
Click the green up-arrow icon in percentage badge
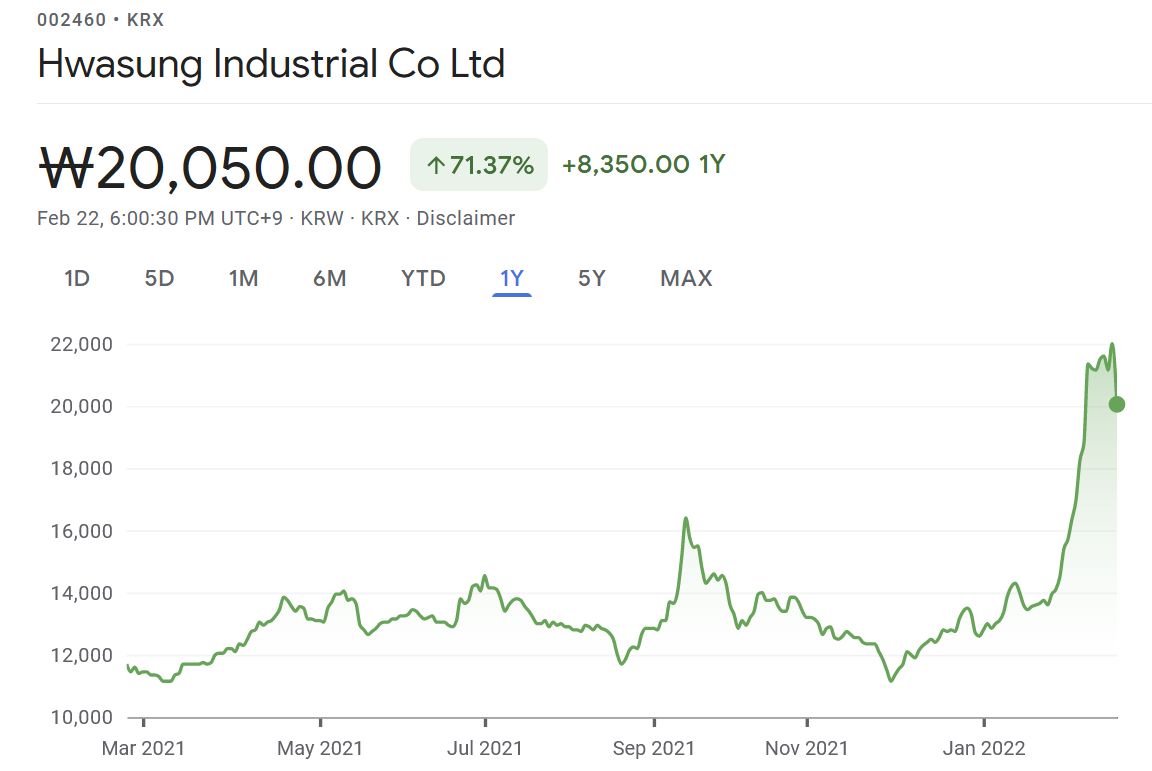(x=435, y=166)
